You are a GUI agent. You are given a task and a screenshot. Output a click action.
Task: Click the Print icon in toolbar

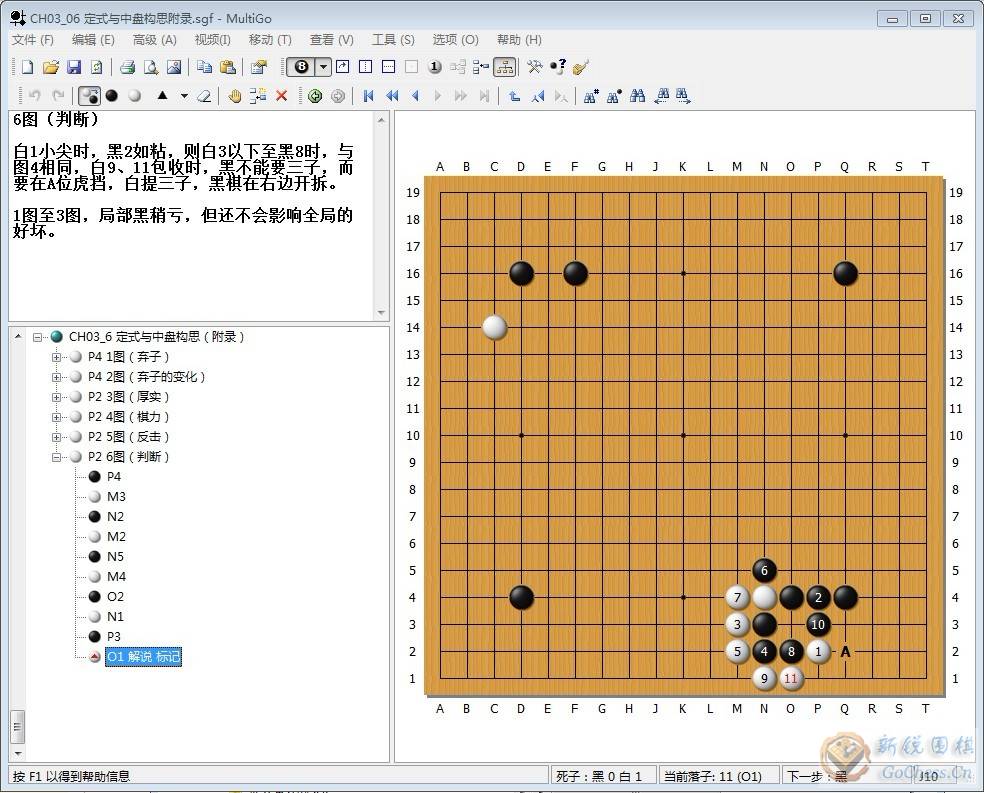(127, 67)
